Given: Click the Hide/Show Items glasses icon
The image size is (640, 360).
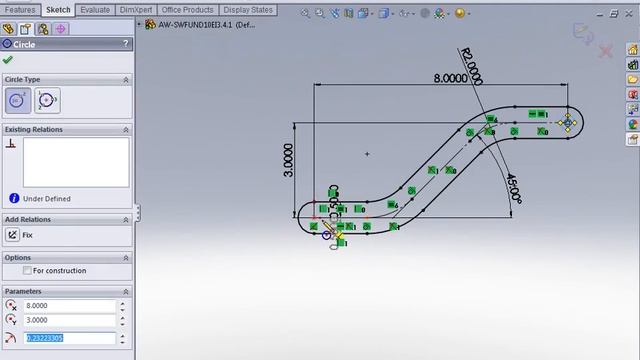Looking at the screenshot, I should [404, 13].
